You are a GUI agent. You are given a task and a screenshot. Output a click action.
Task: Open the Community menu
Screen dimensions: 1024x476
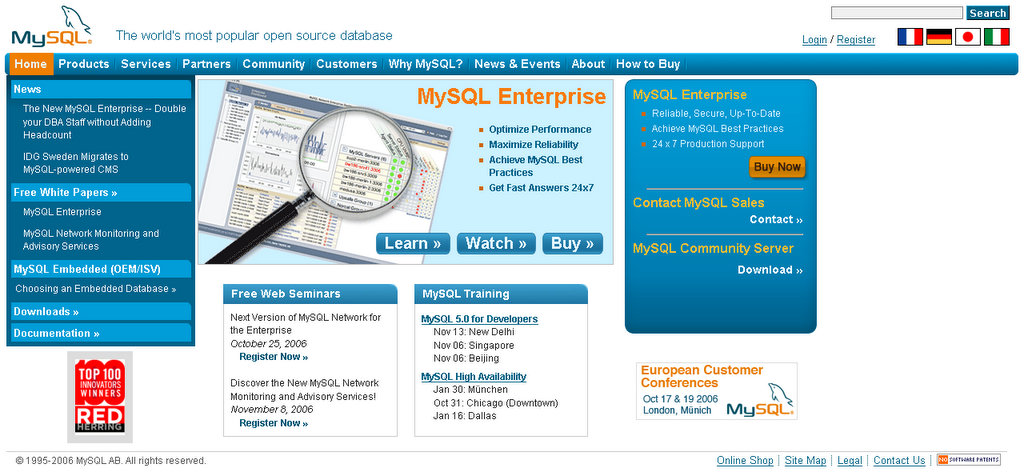[x=274, y=64]
